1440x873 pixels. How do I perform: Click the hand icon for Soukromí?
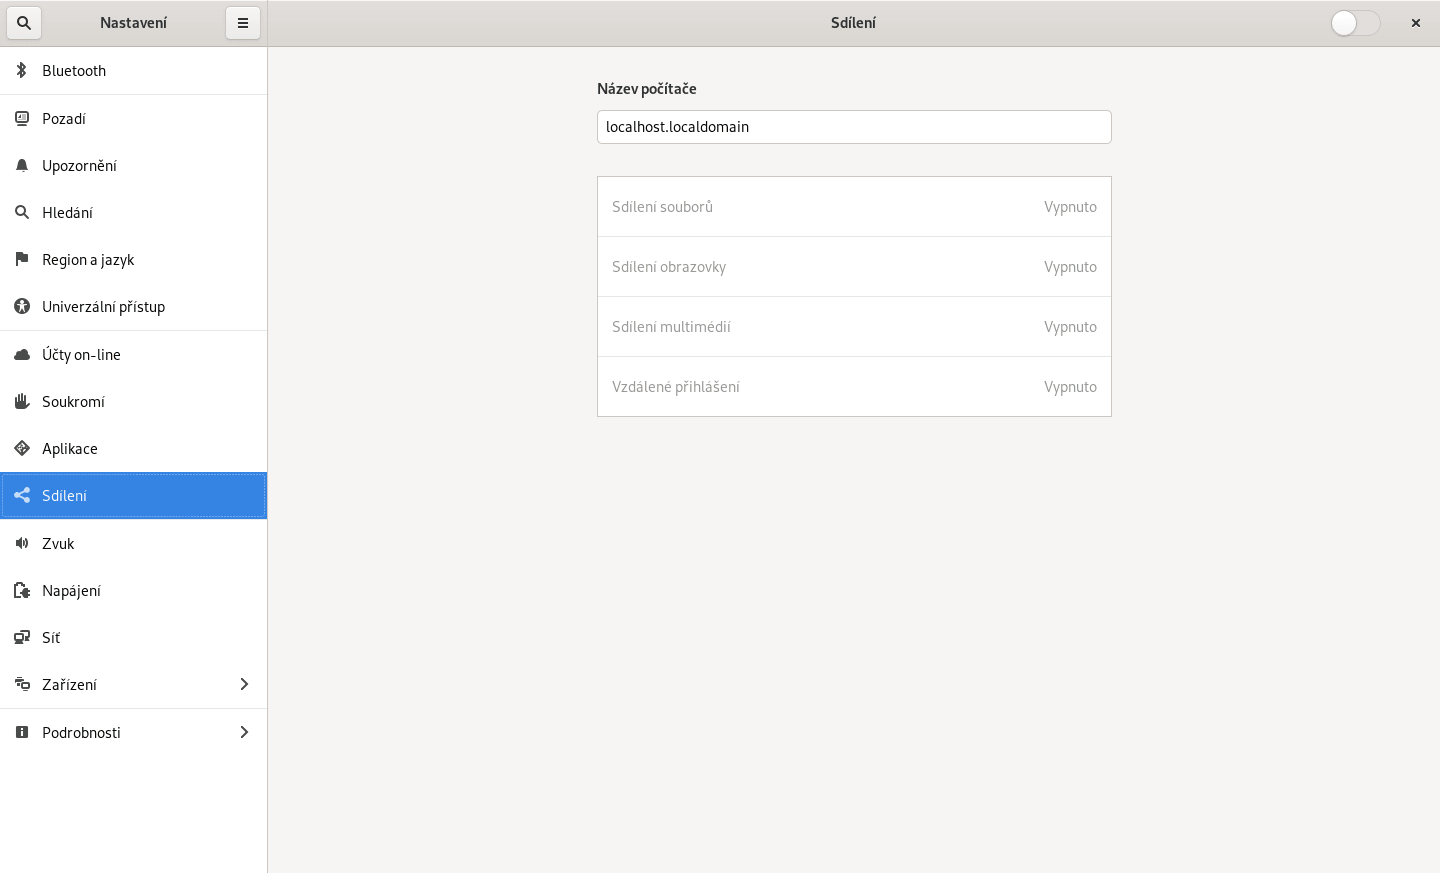[x=22, y=402]
